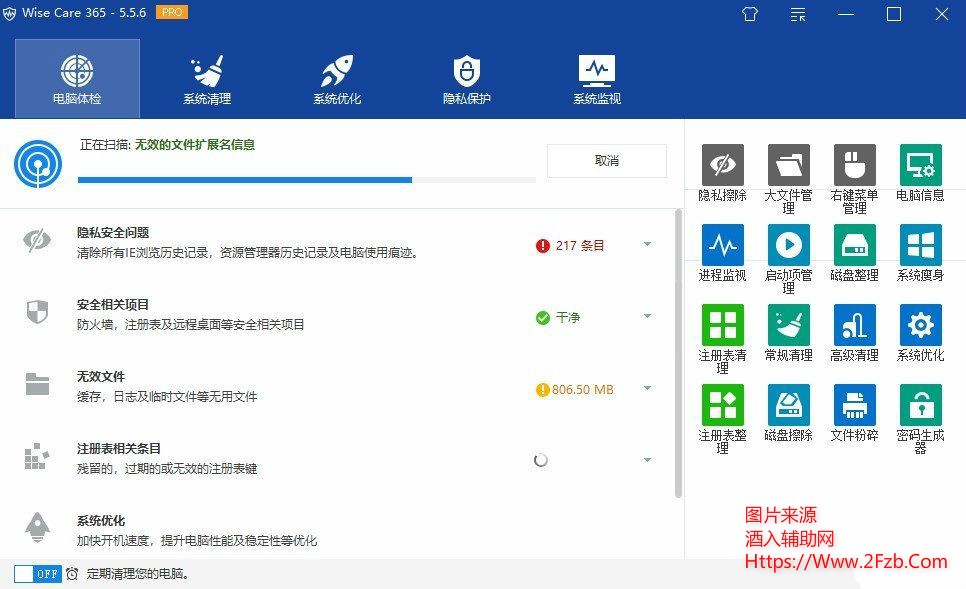Click the vertical scrollbar of the results list
Image resolution: width=966 pixels, height=589 pixels.
679,350
